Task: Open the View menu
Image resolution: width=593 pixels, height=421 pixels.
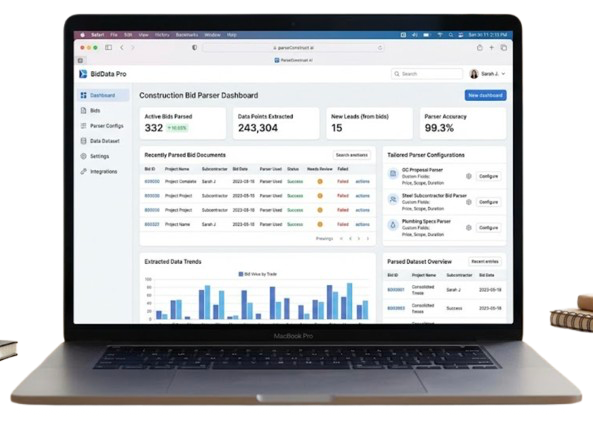Action: coord(143,35)
